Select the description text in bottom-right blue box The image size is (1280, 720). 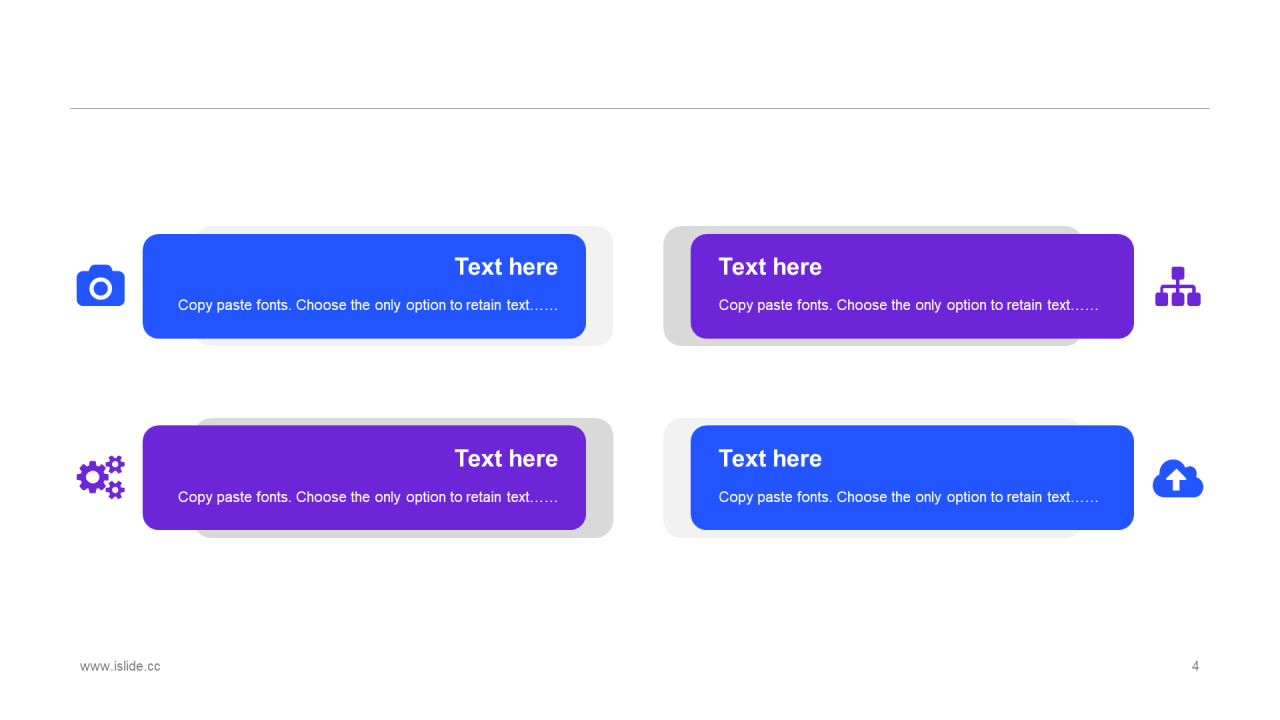908,497
